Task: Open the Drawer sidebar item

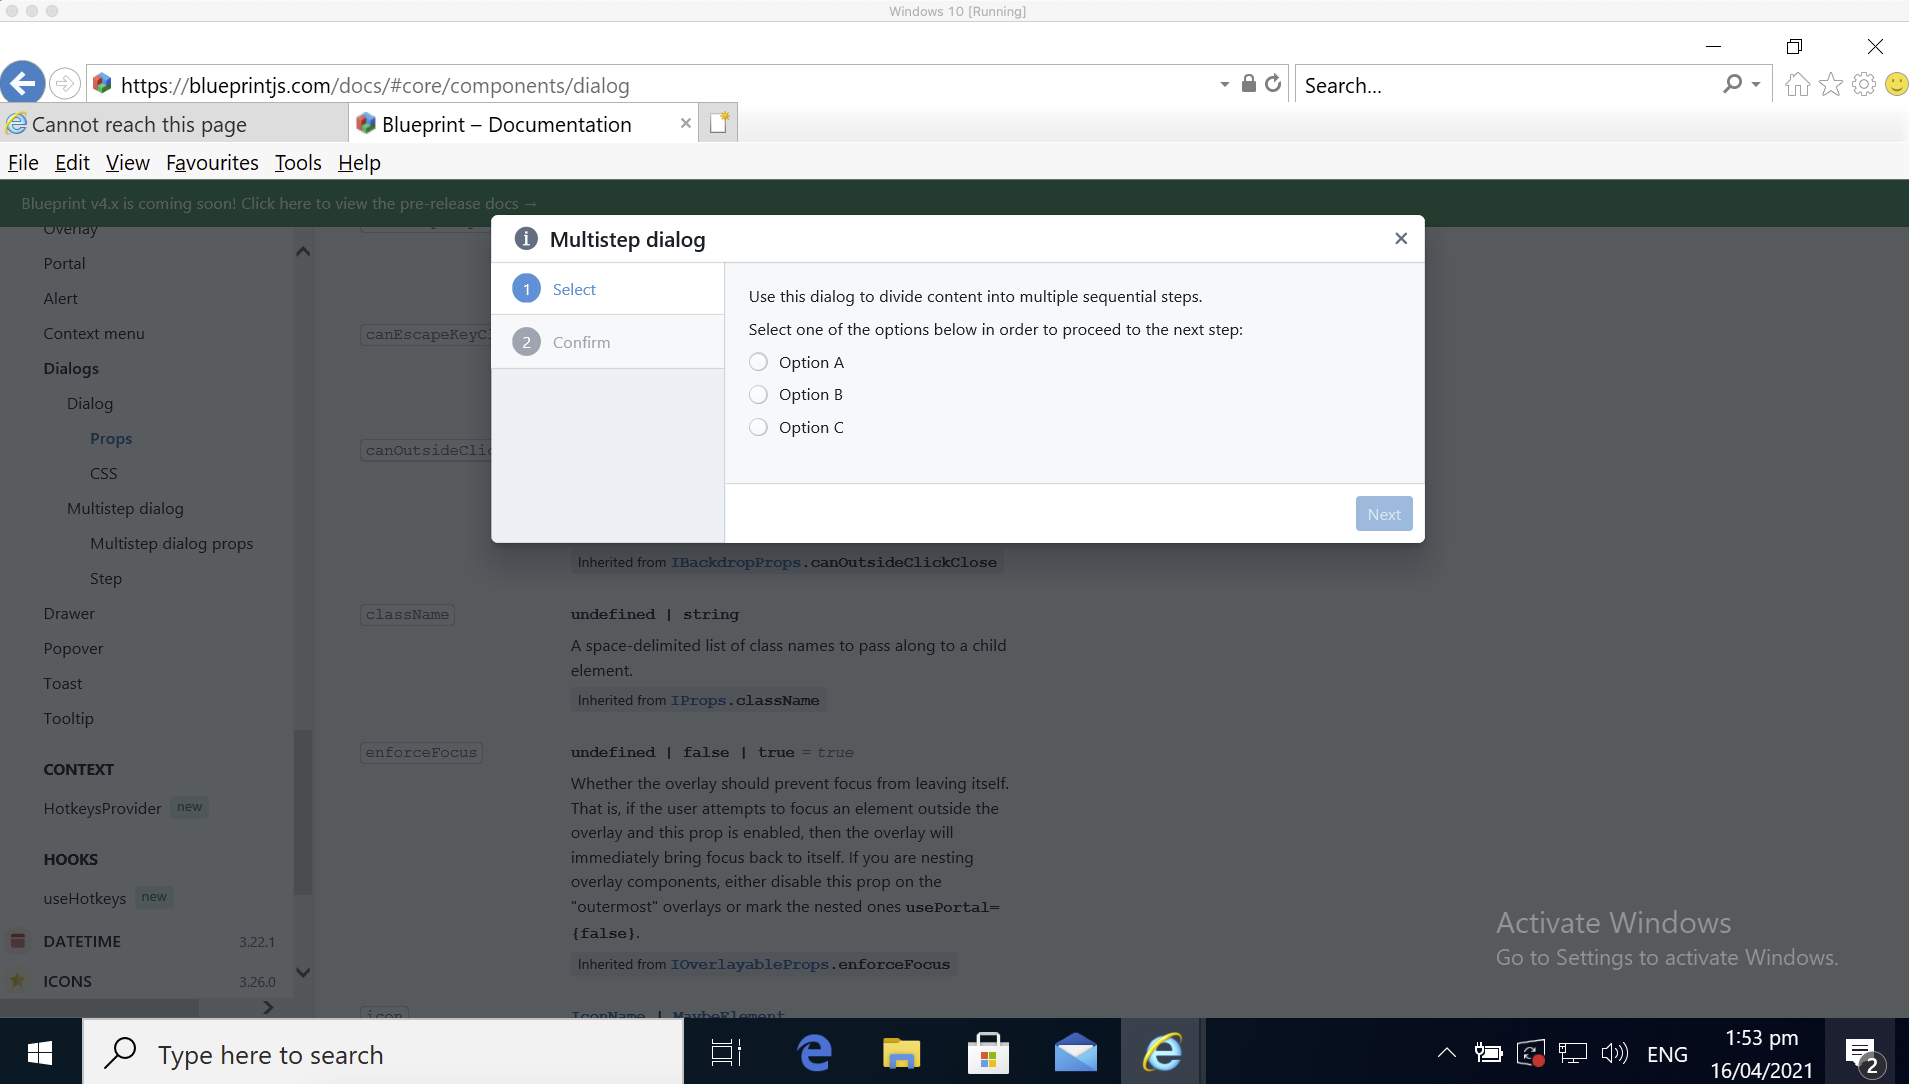Action: coord(69,613)
